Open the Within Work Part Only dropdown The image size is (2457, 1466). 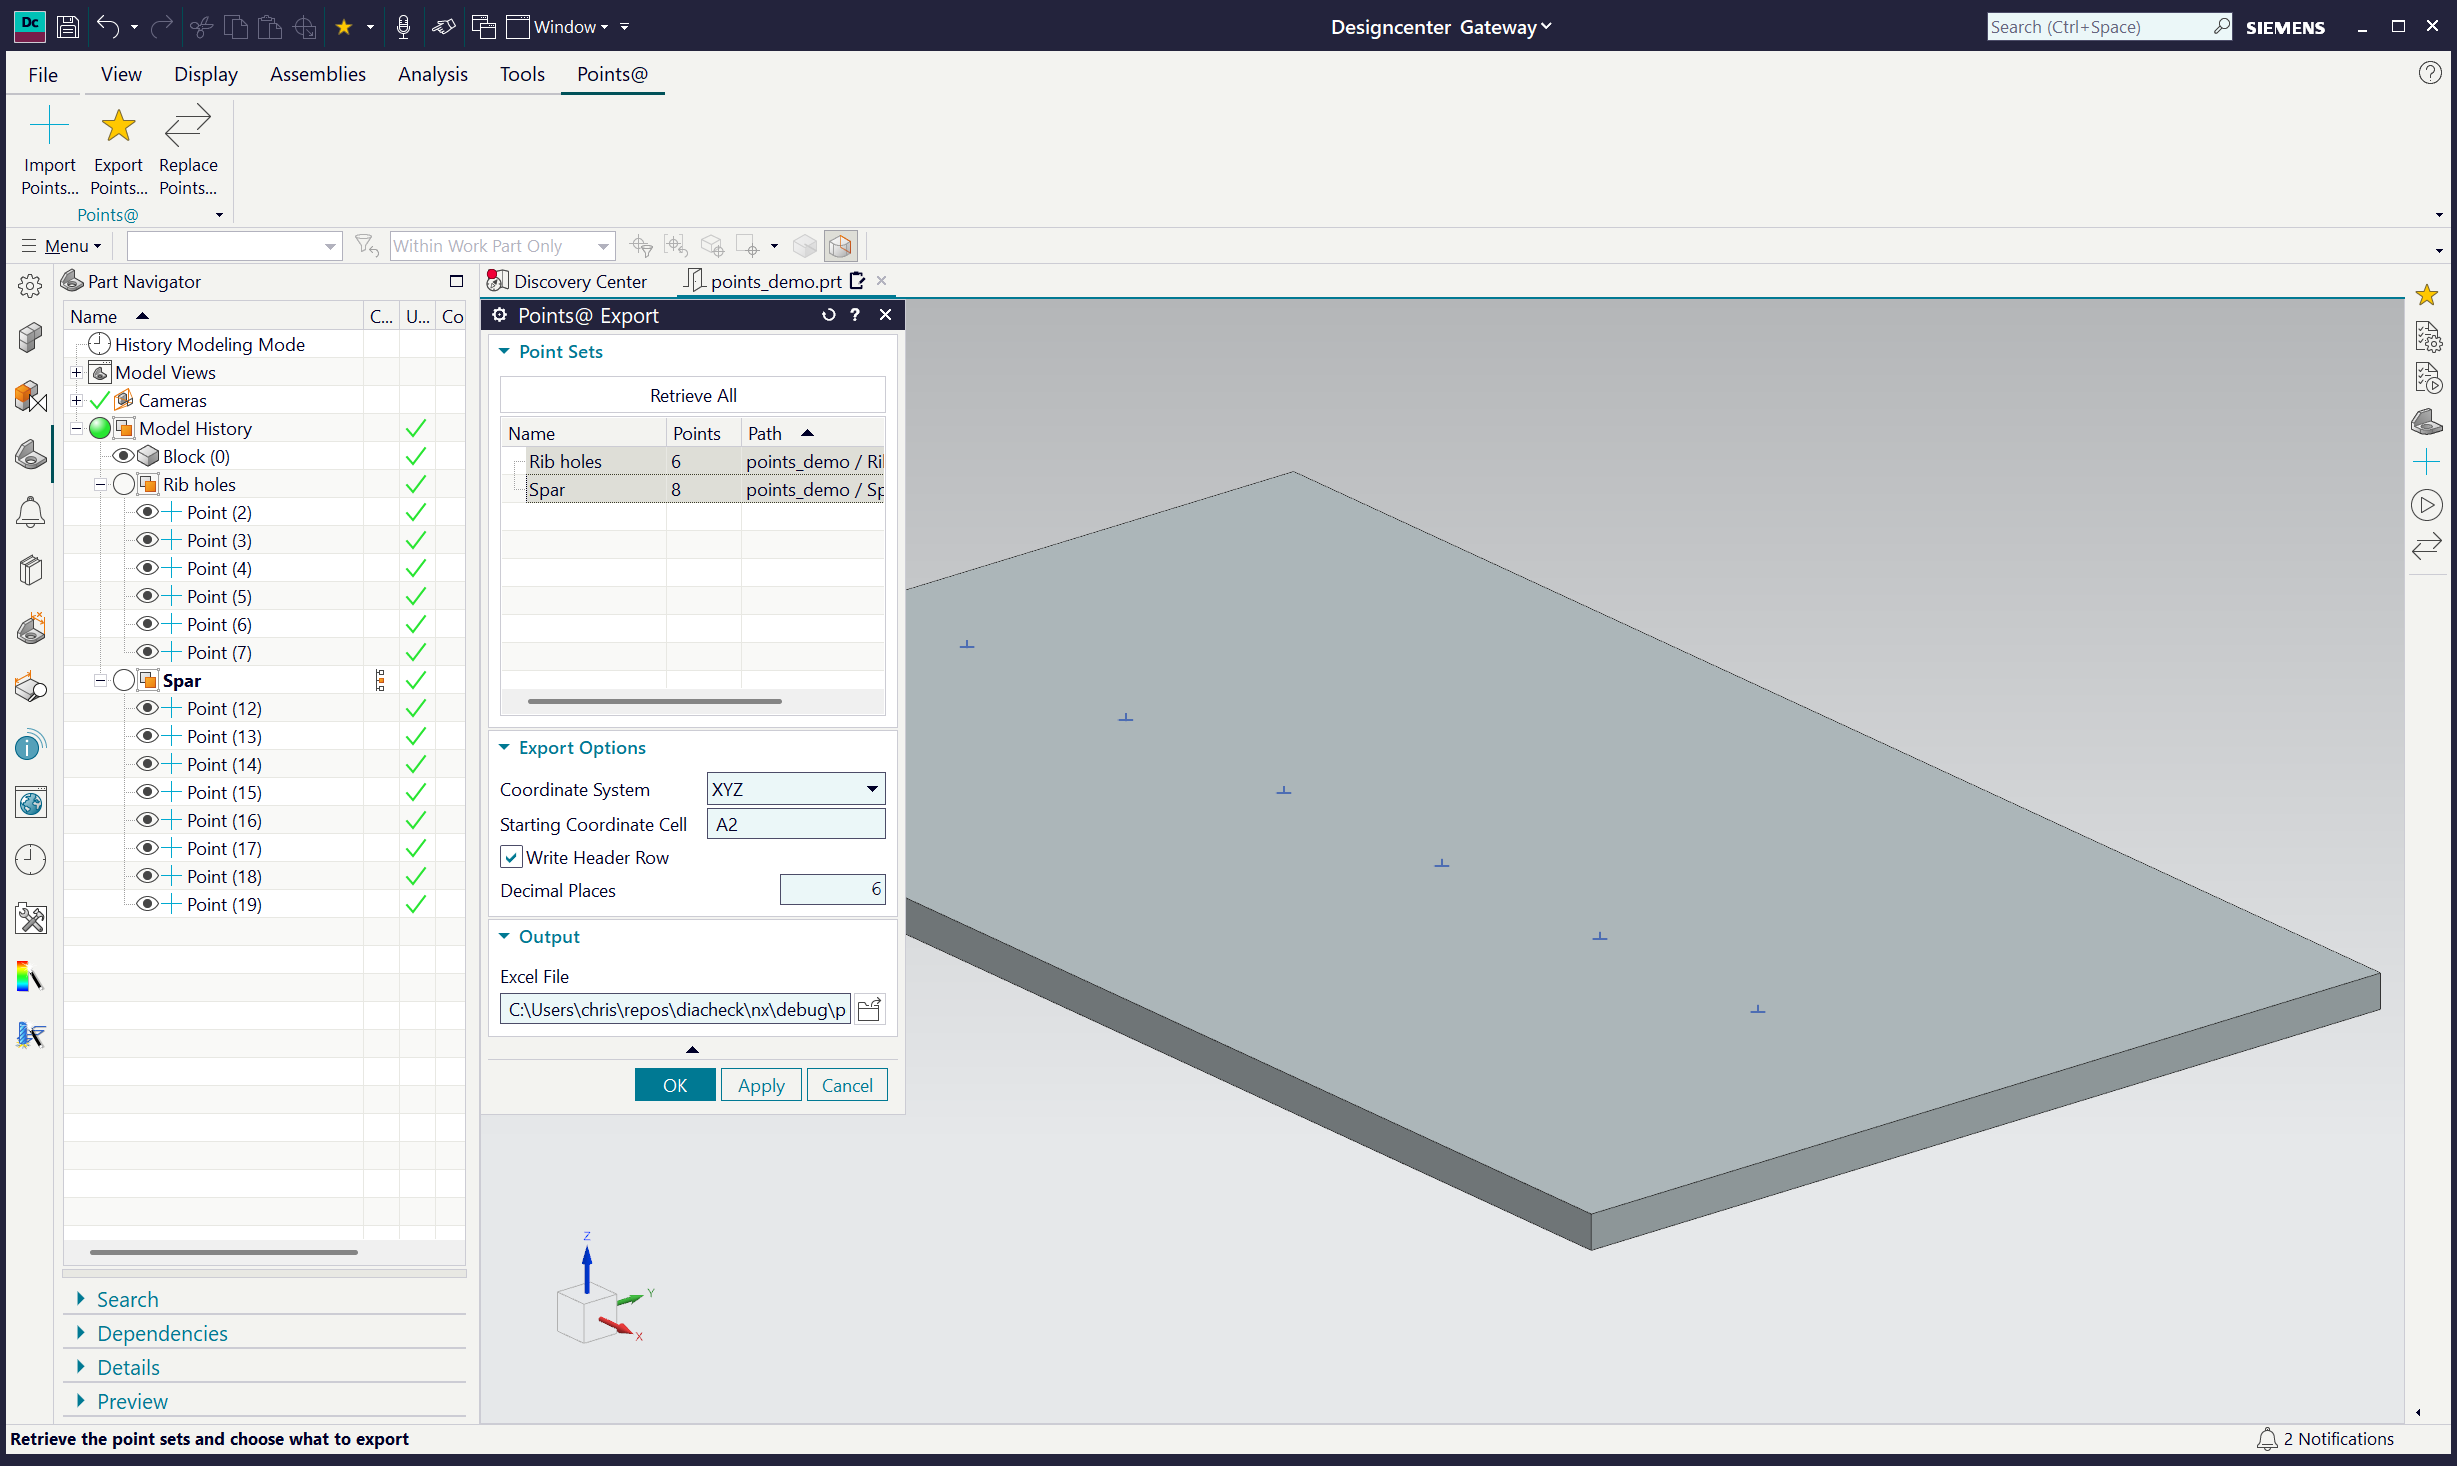(x=502, y=246)
